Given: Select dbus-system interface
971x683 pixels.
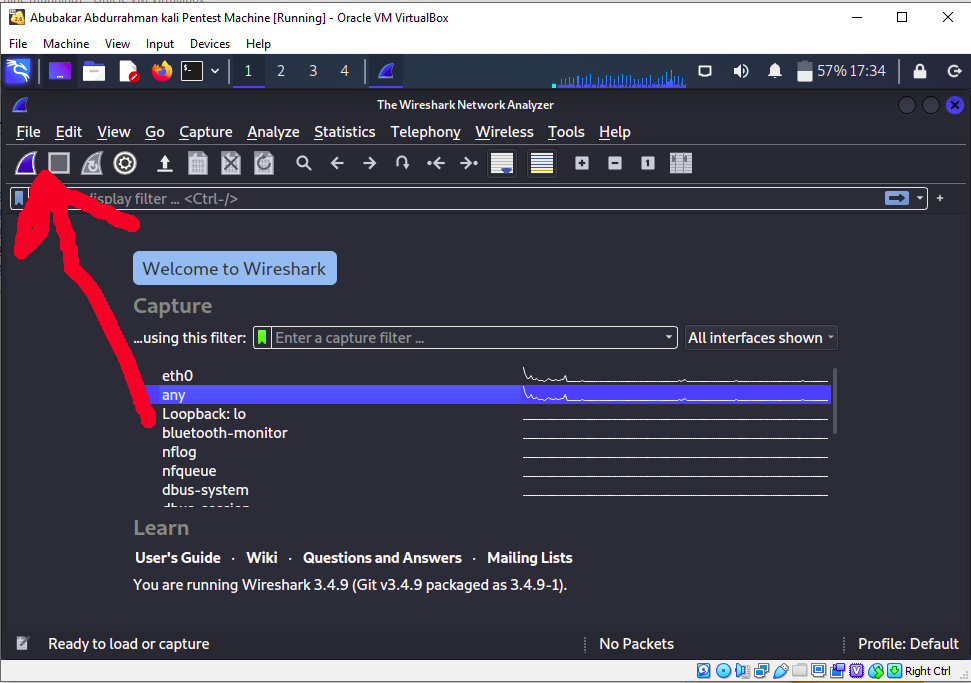Looking at the screenshot, I should tap(489, 490).
